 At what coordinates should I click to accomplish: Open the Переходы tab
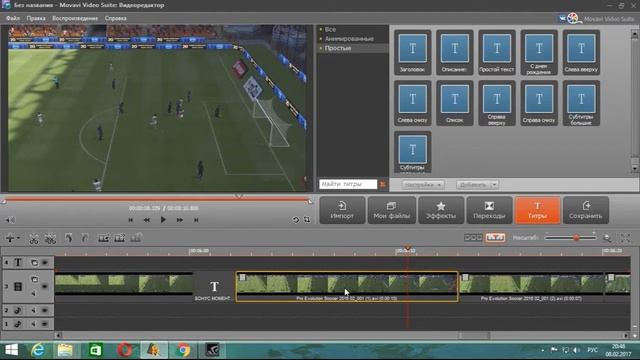489,210
